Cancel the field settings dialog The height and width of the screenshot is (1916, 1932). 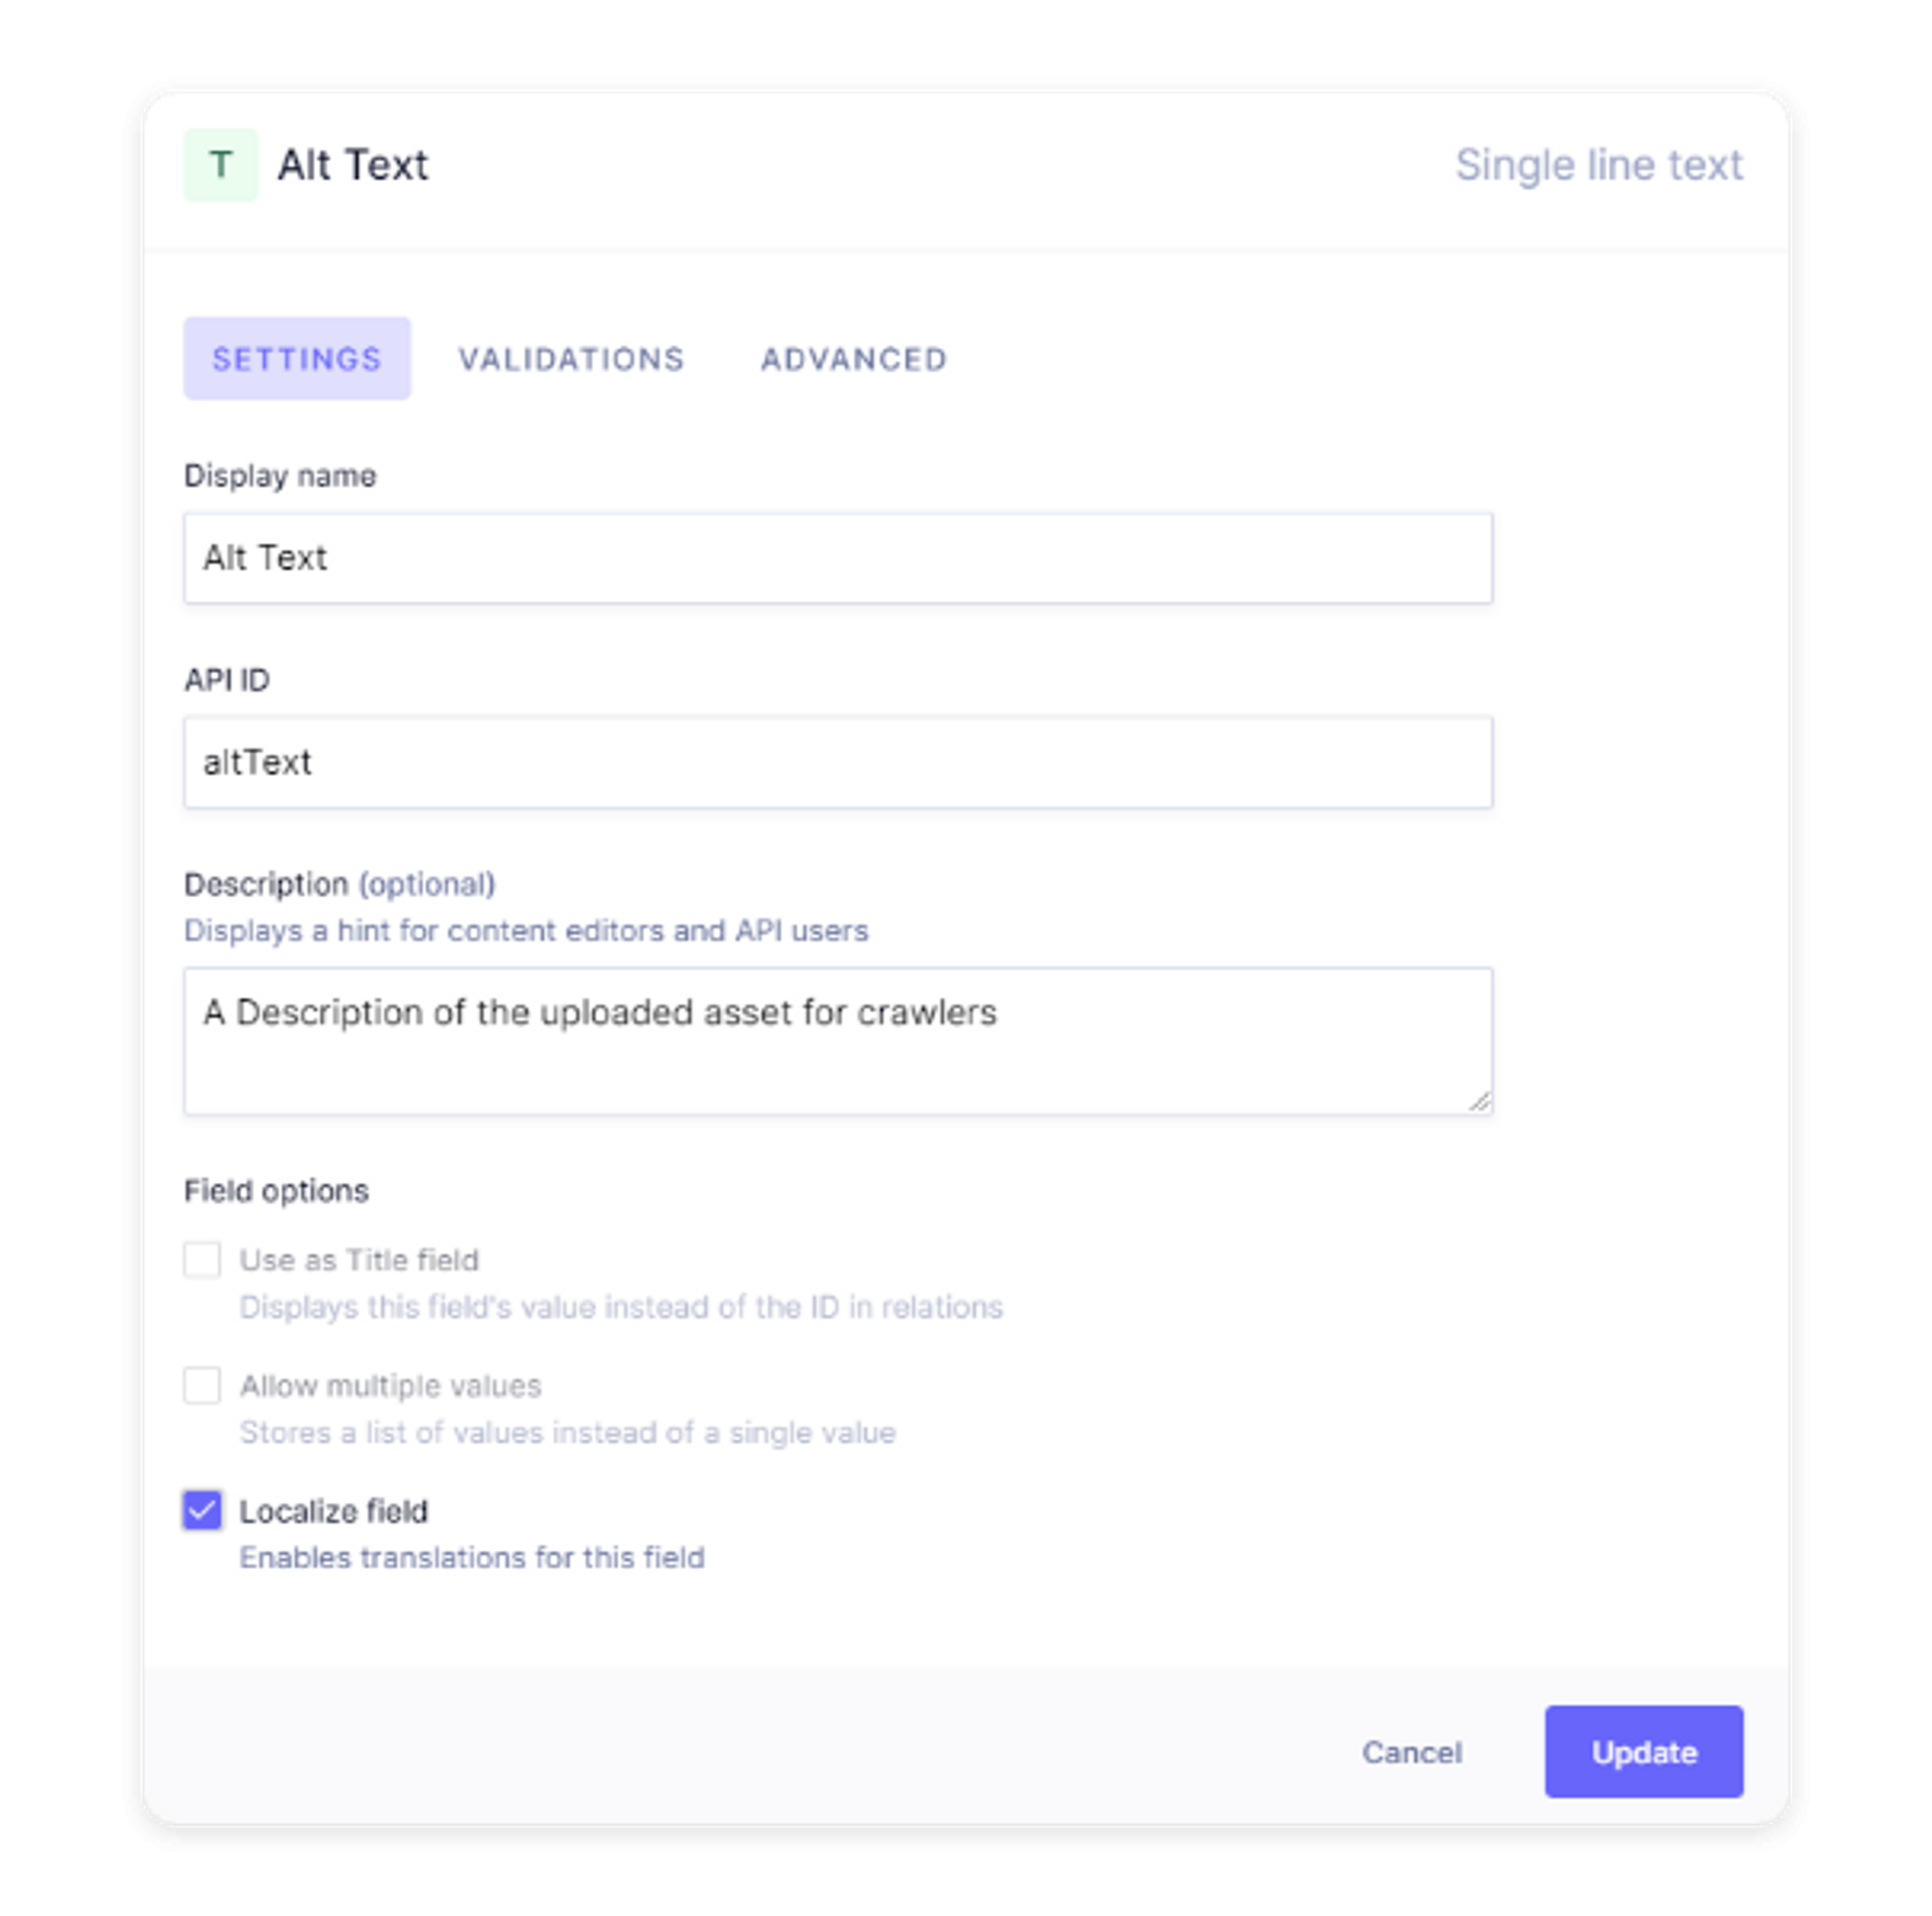click(1412, 1752)
